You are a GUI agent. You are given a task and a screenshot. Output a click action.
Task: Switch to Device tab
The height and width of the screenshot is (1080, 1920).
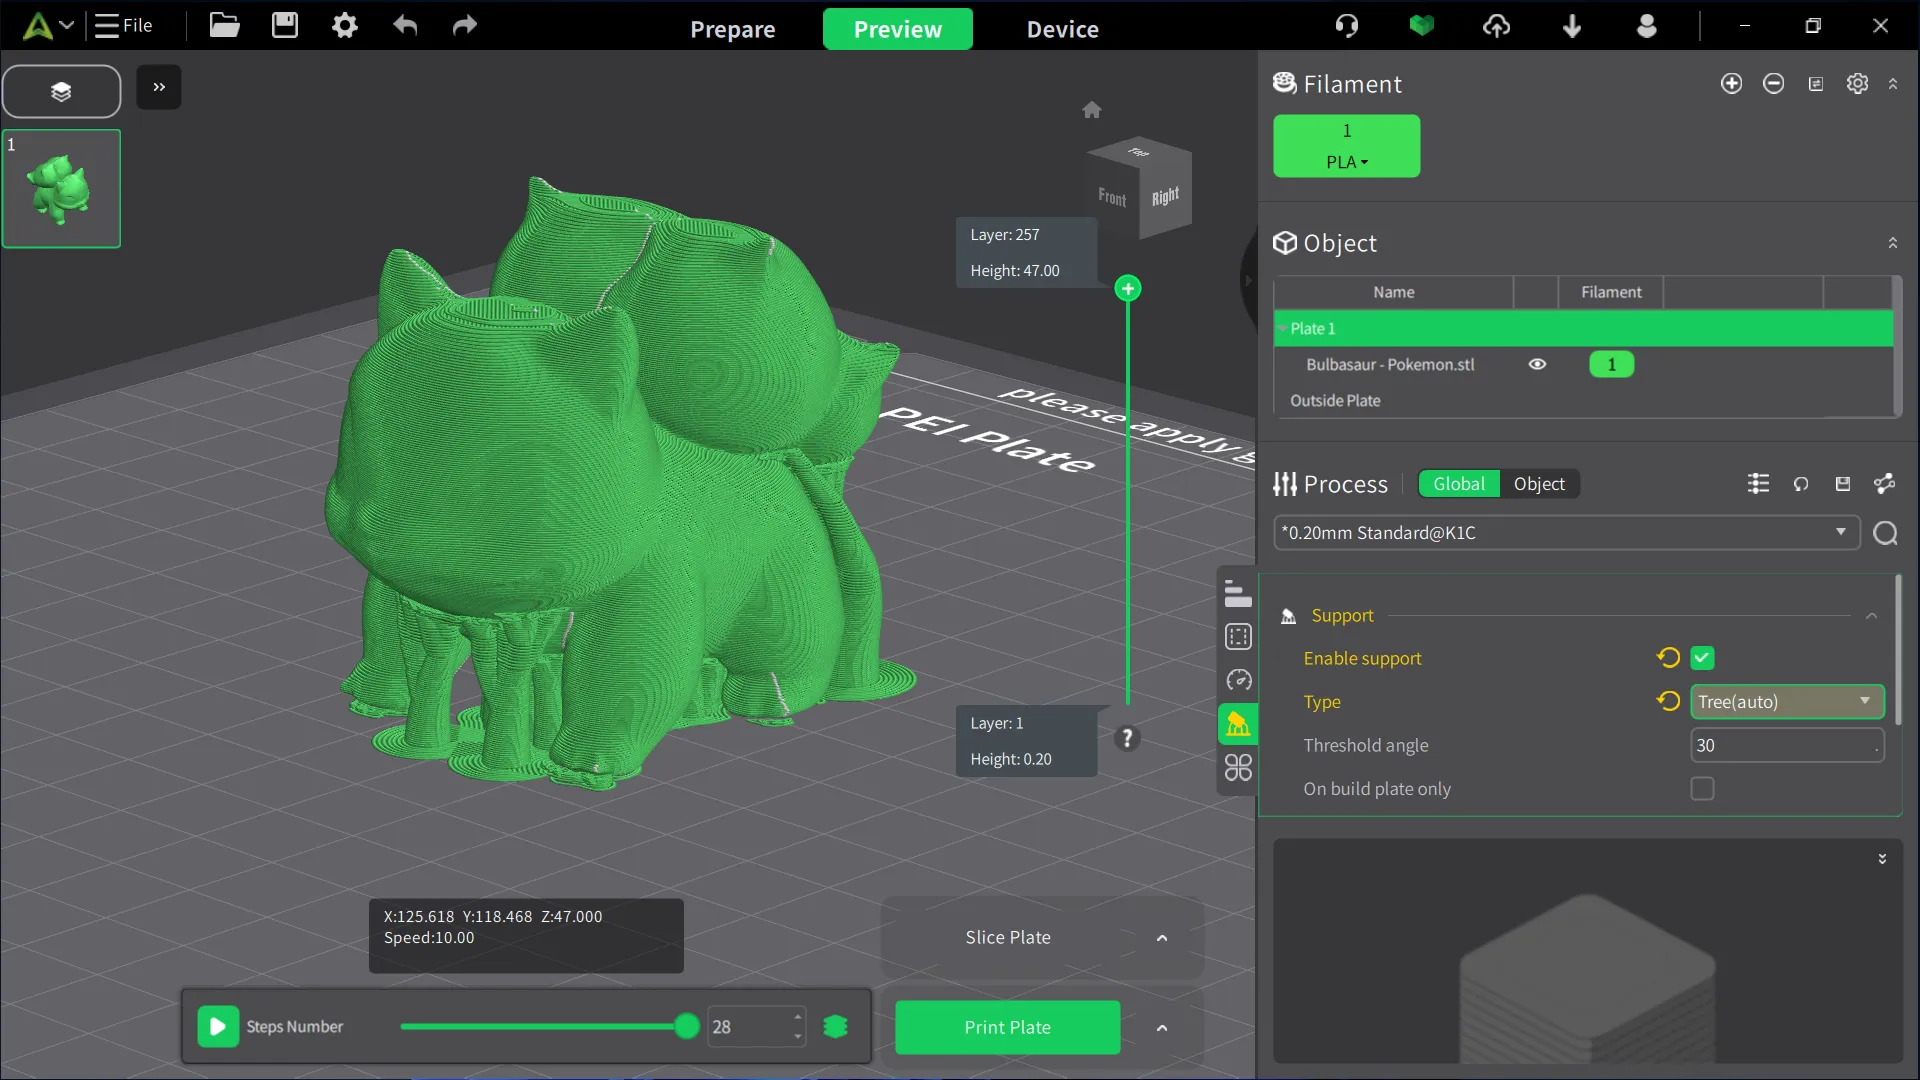[1063, 29]
